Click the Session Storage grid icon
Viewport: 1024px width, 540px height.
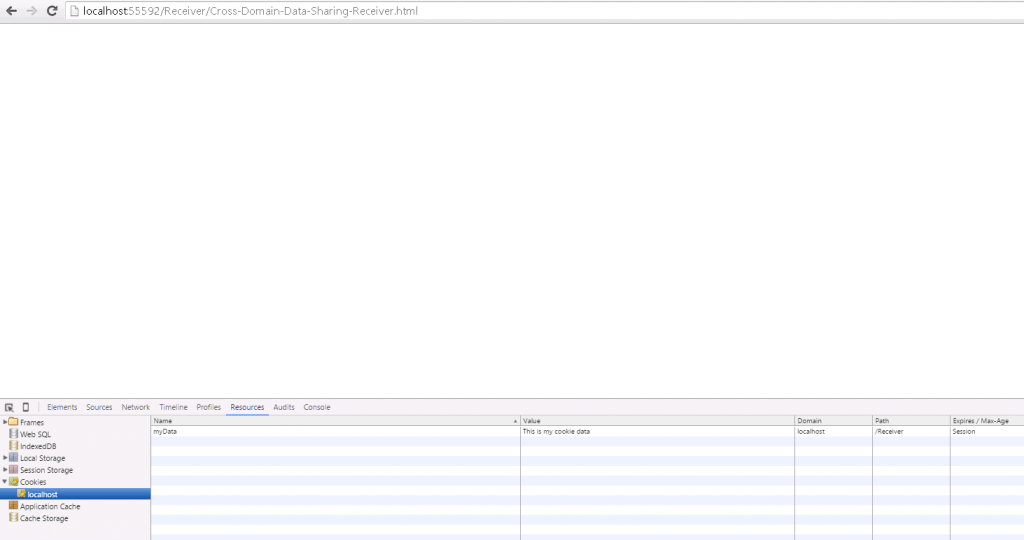click(13, 469)
